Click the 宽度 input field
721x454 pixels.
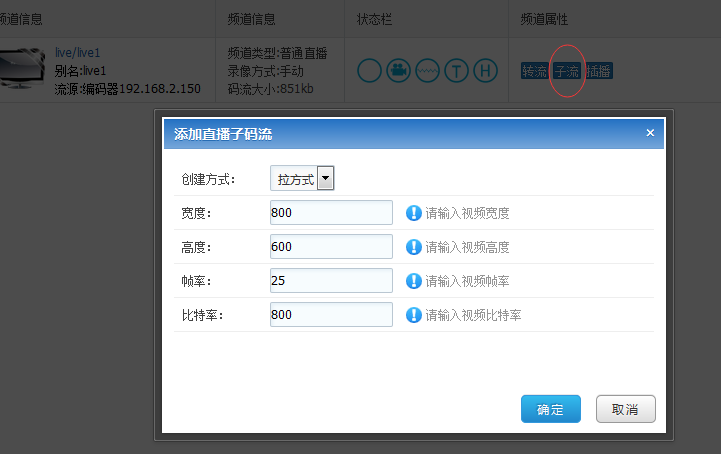[x=331, y=213]
